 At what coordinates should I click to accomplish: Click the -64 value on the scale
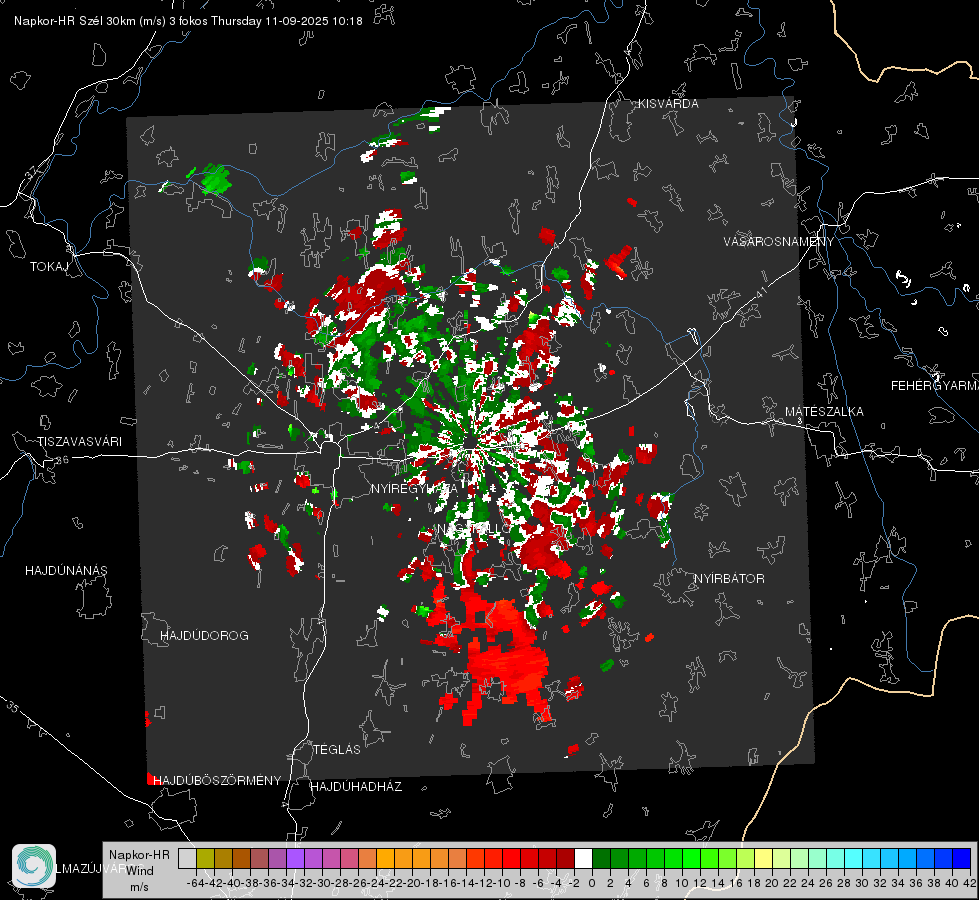coord(195,883)
